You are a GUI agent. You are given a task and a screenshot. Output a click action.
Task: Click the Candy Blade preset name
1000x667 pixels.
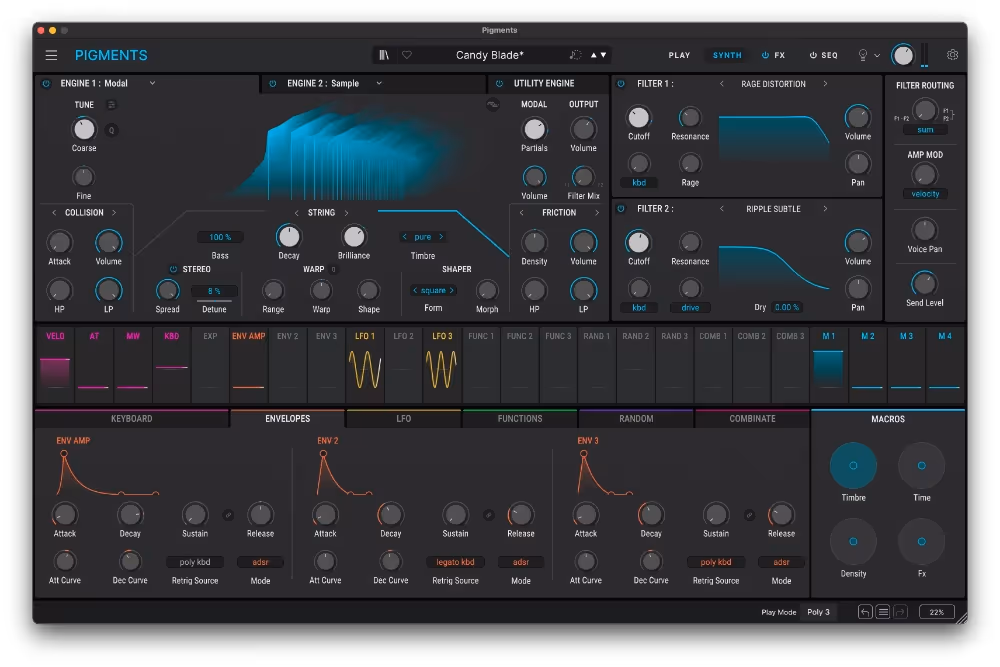[x=490, y=55]
